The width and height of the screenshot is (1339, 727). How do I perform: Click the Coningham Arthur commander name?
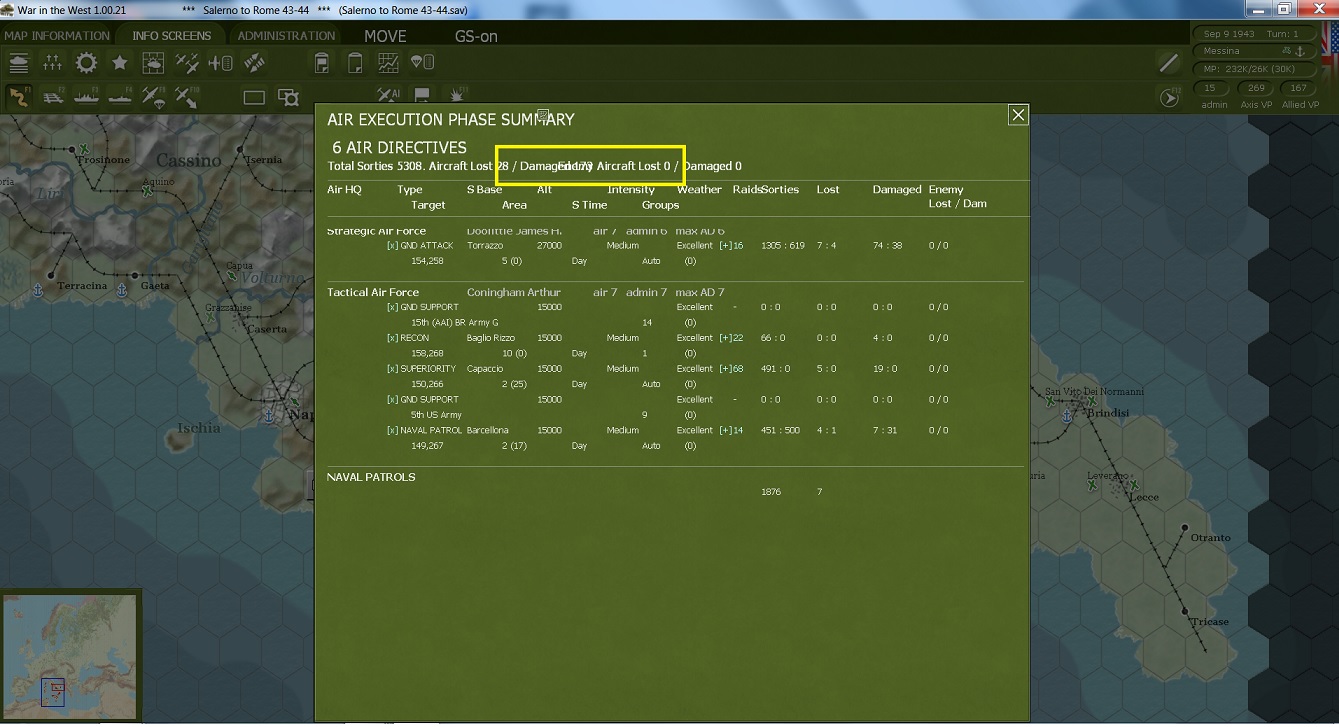point(514,292)
